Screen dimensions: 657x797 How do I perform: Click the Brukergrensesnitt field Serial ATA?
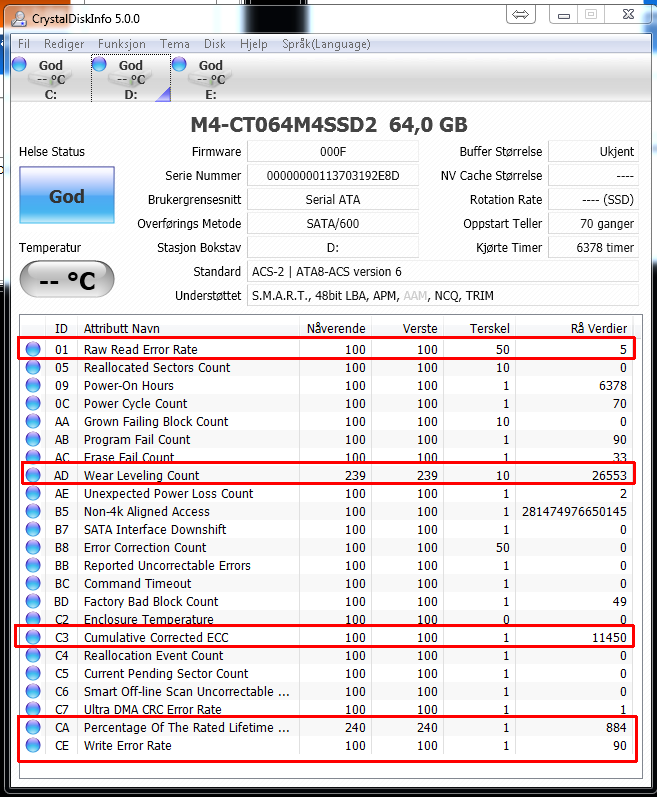tap(333, 199)
